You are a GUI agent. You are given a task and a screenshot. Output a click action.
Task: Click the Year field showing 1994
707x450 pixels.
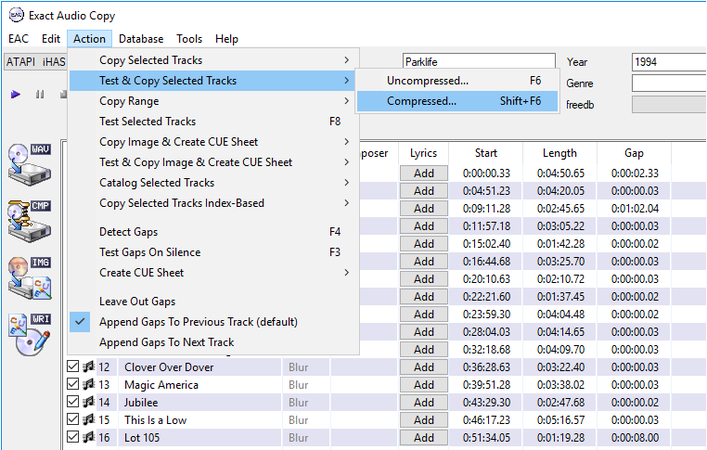(x=669, y=61)
